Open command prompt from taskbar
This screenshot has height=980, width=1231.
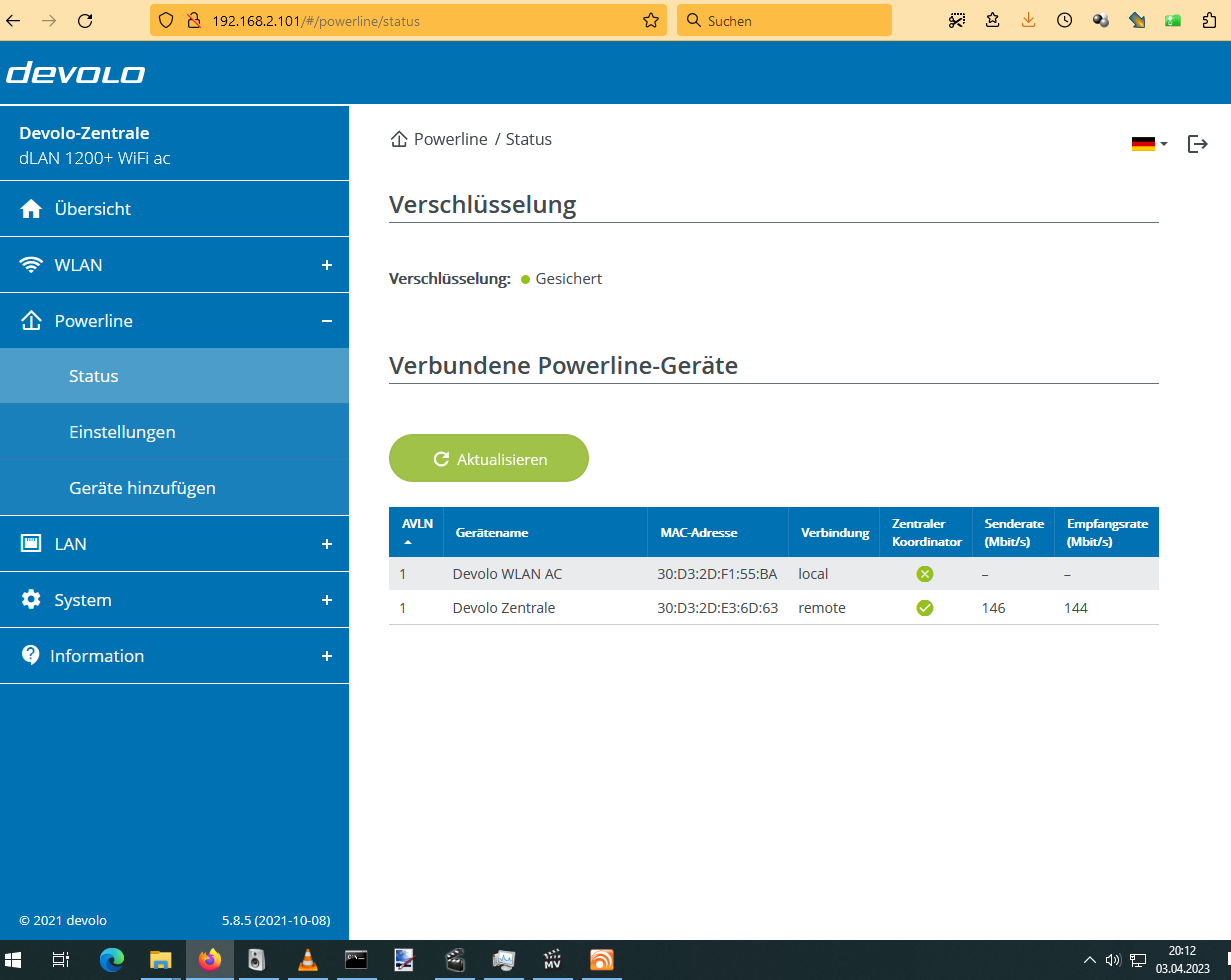[355, 960]
